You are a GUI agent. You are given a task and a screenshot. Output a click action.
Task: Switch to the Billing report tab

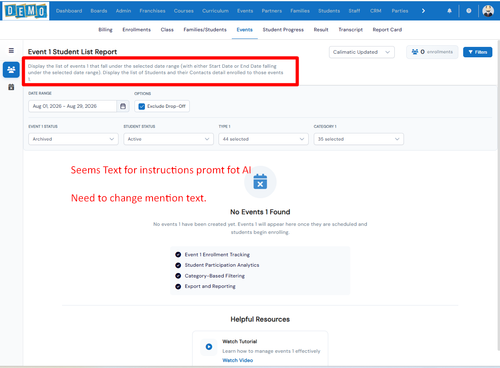tap(105, 30)
